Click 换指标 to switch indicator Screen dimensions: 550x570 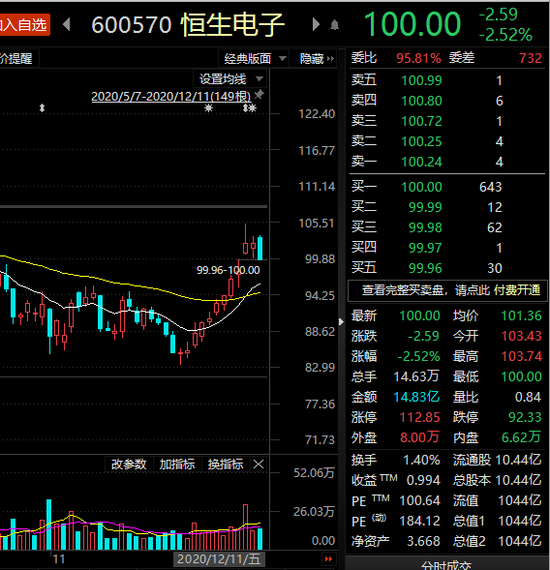click(x=225, y=464)
